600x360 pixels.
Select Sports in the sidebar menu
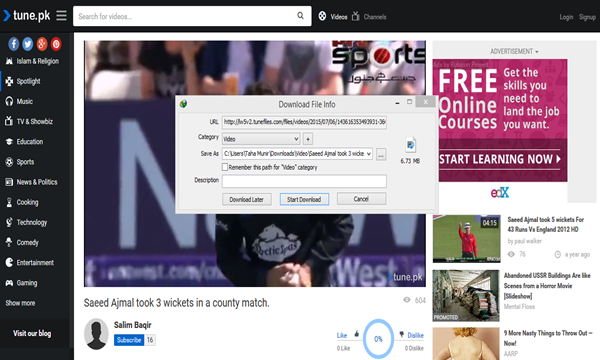pos(25,162)
